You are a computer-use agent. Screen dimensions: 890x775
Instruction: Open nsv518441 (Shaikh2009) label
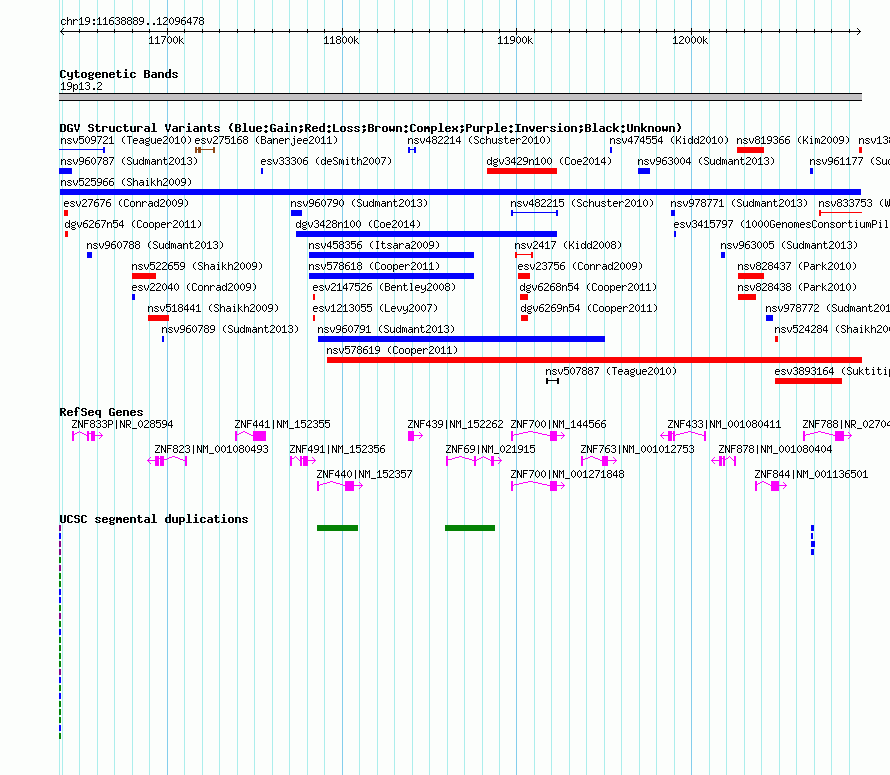213,308
